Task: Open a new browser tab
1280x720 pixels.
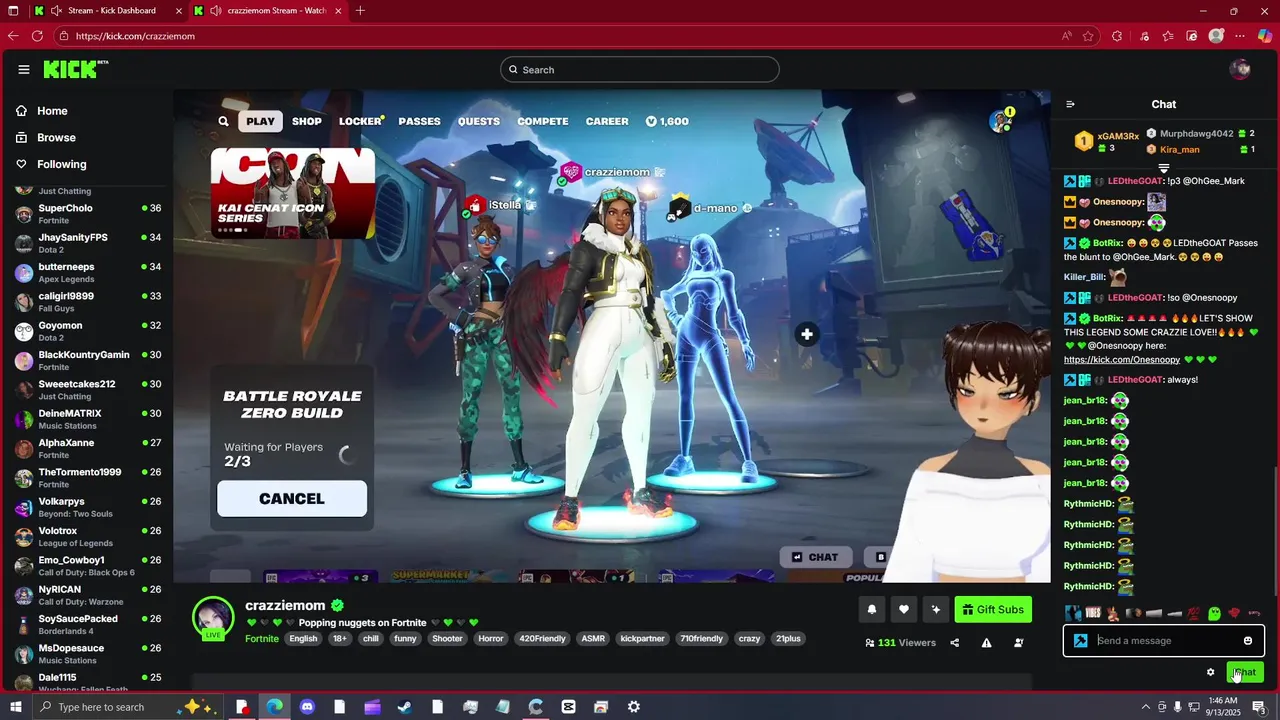Action: 360,11
